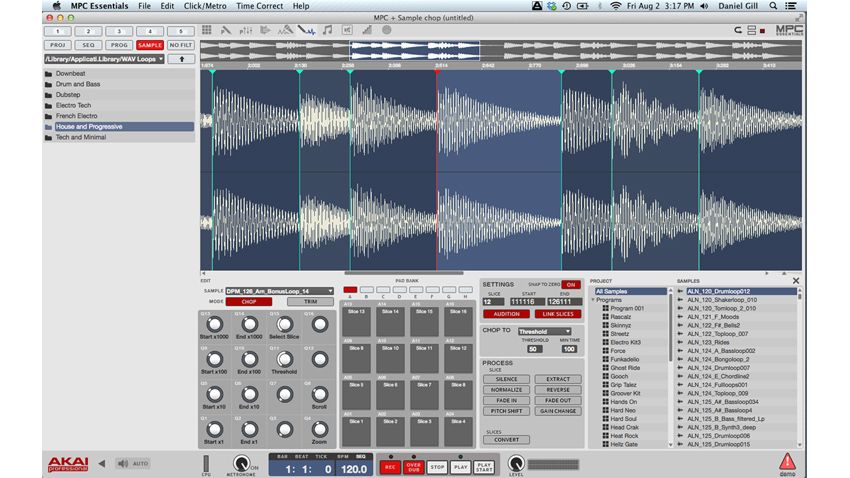Open the Step Sequence bars icon
This screenshot has width=850, height=478.
[367, 30]
